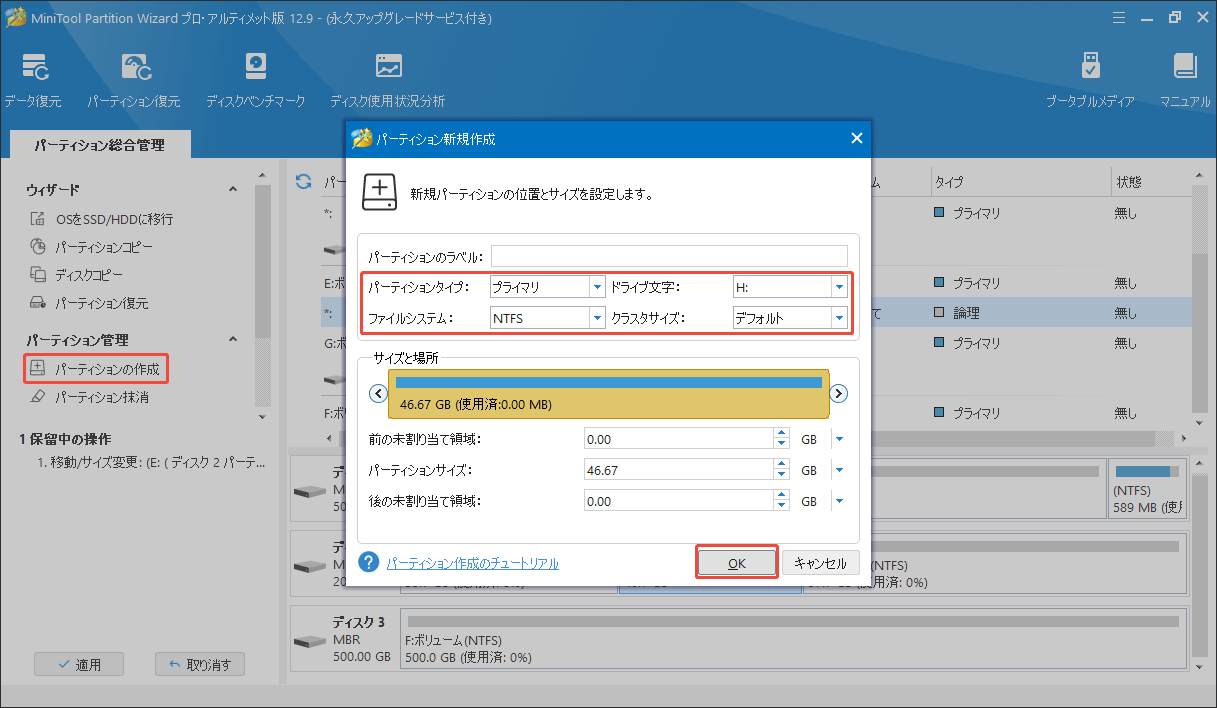Click the 状態 column header
Image resolution: width=1217 pixels, height=708 pixels.
[x=1150, y=182]
